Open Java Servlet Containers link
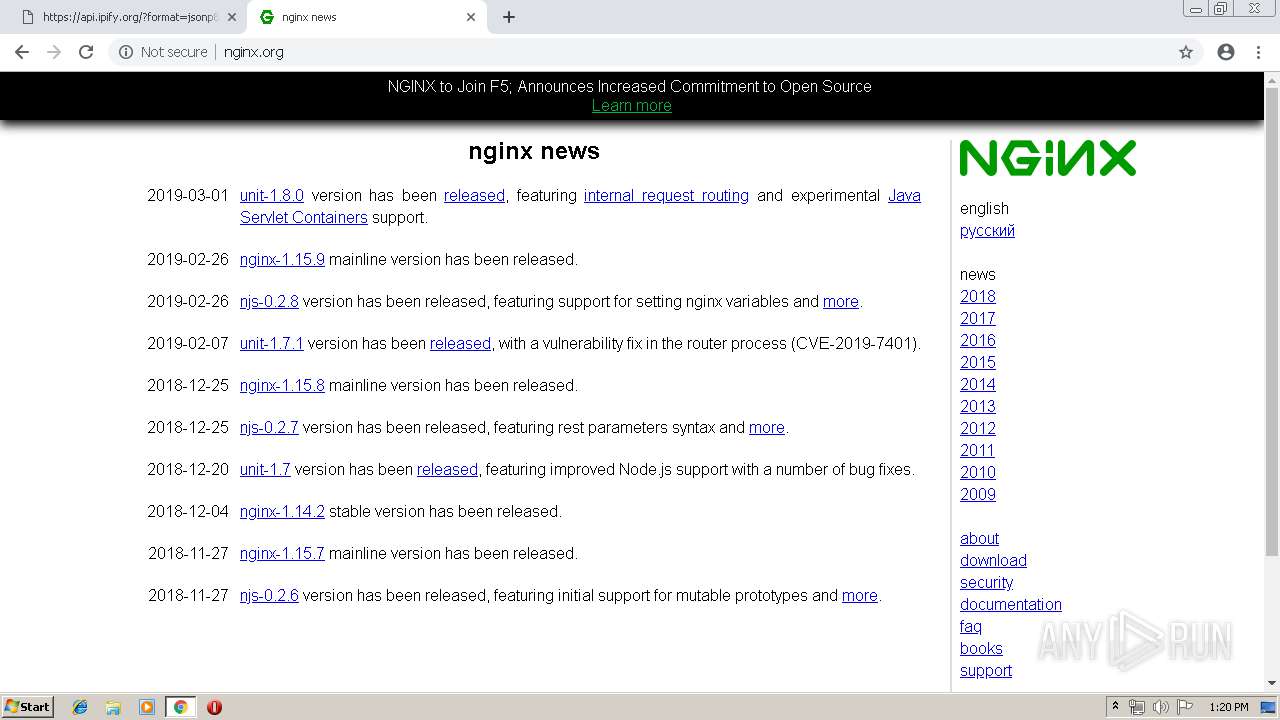The width and height of the screenshot is (1280, 720). point(304,218)
